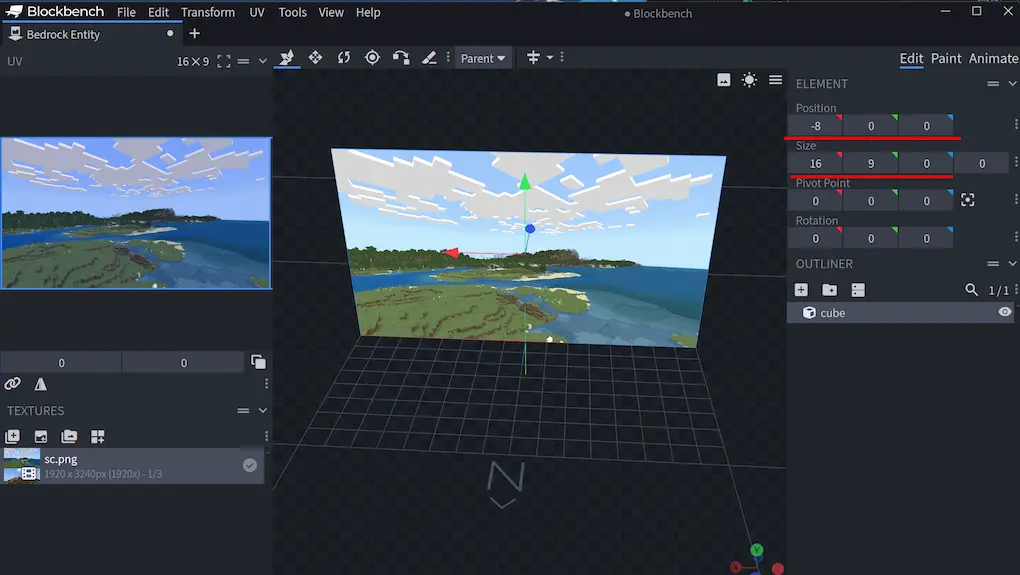
Task: Click the import texture image icon
Action: click(40, 436)
